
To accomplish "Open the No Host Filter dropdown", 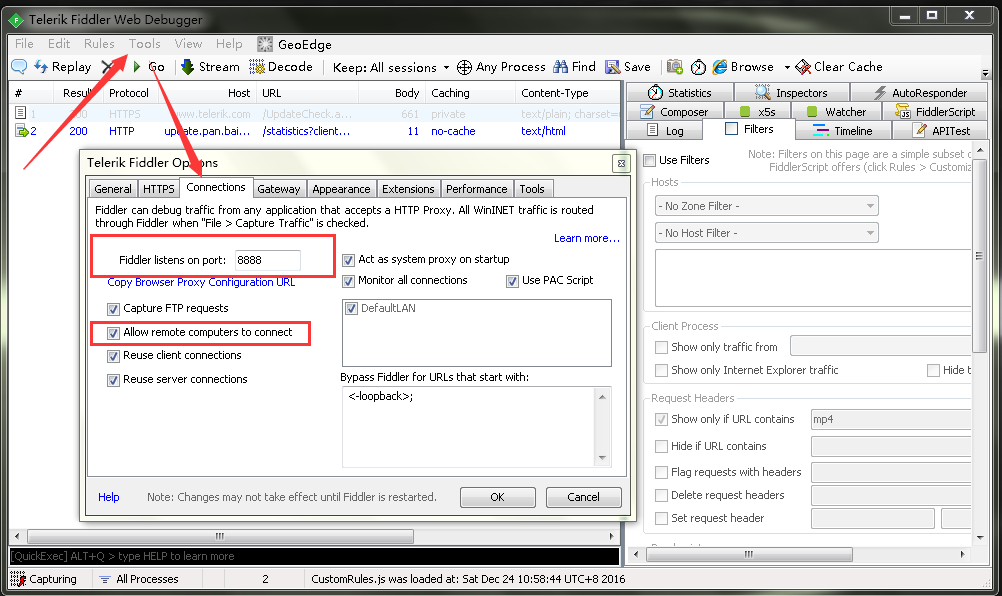I will 767,233.
